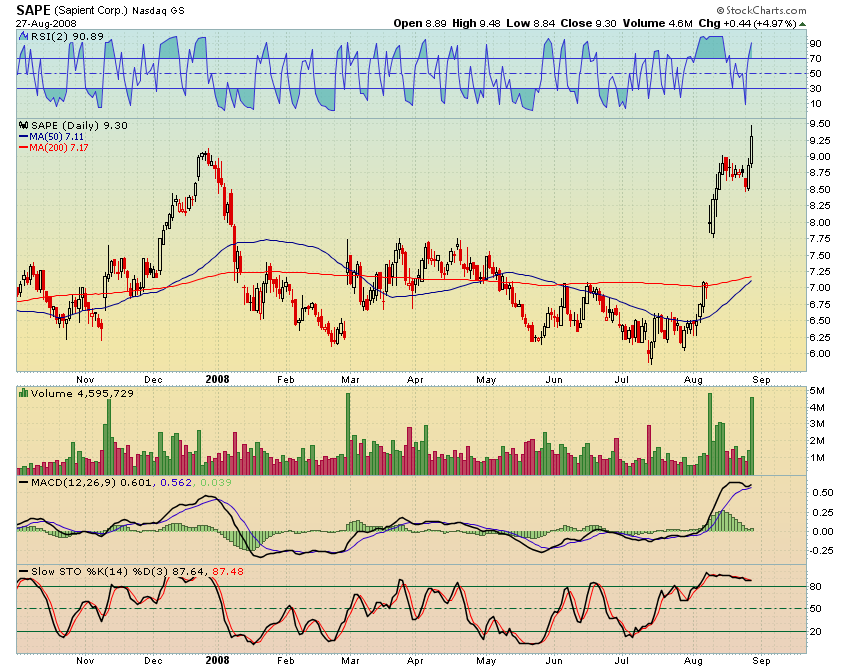
Task: Click the green up arrow after Chg
Action: point(802,24)
